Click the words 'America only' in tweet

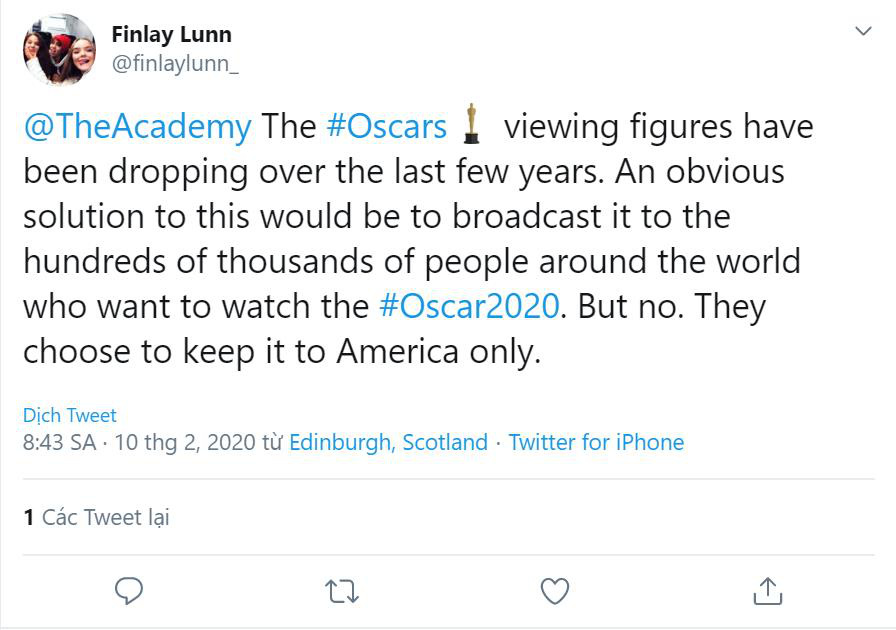(439, 351)
